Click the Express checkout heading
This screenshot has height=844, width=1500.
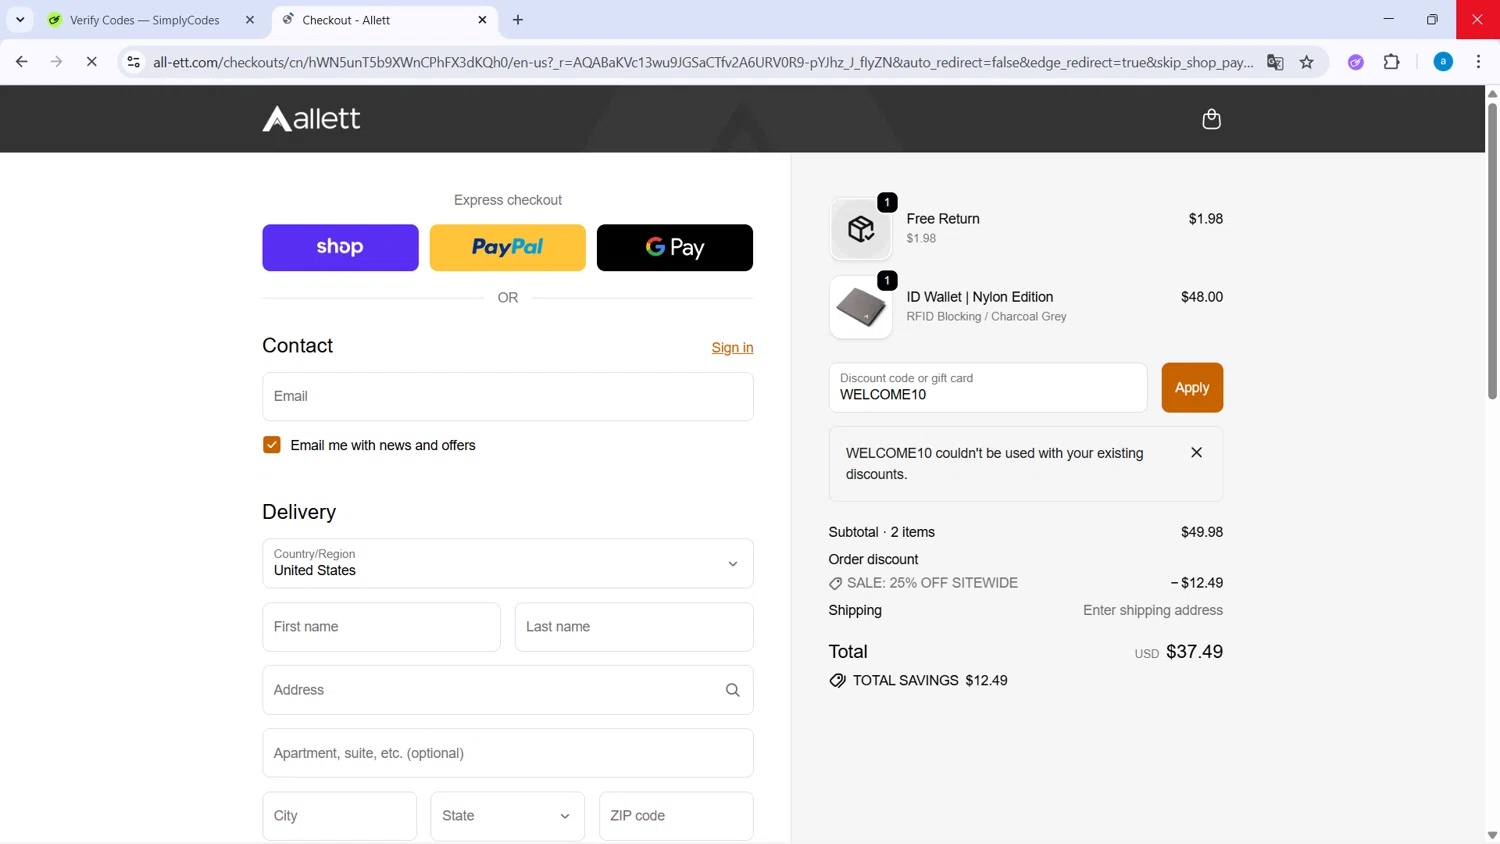[508, 200]
